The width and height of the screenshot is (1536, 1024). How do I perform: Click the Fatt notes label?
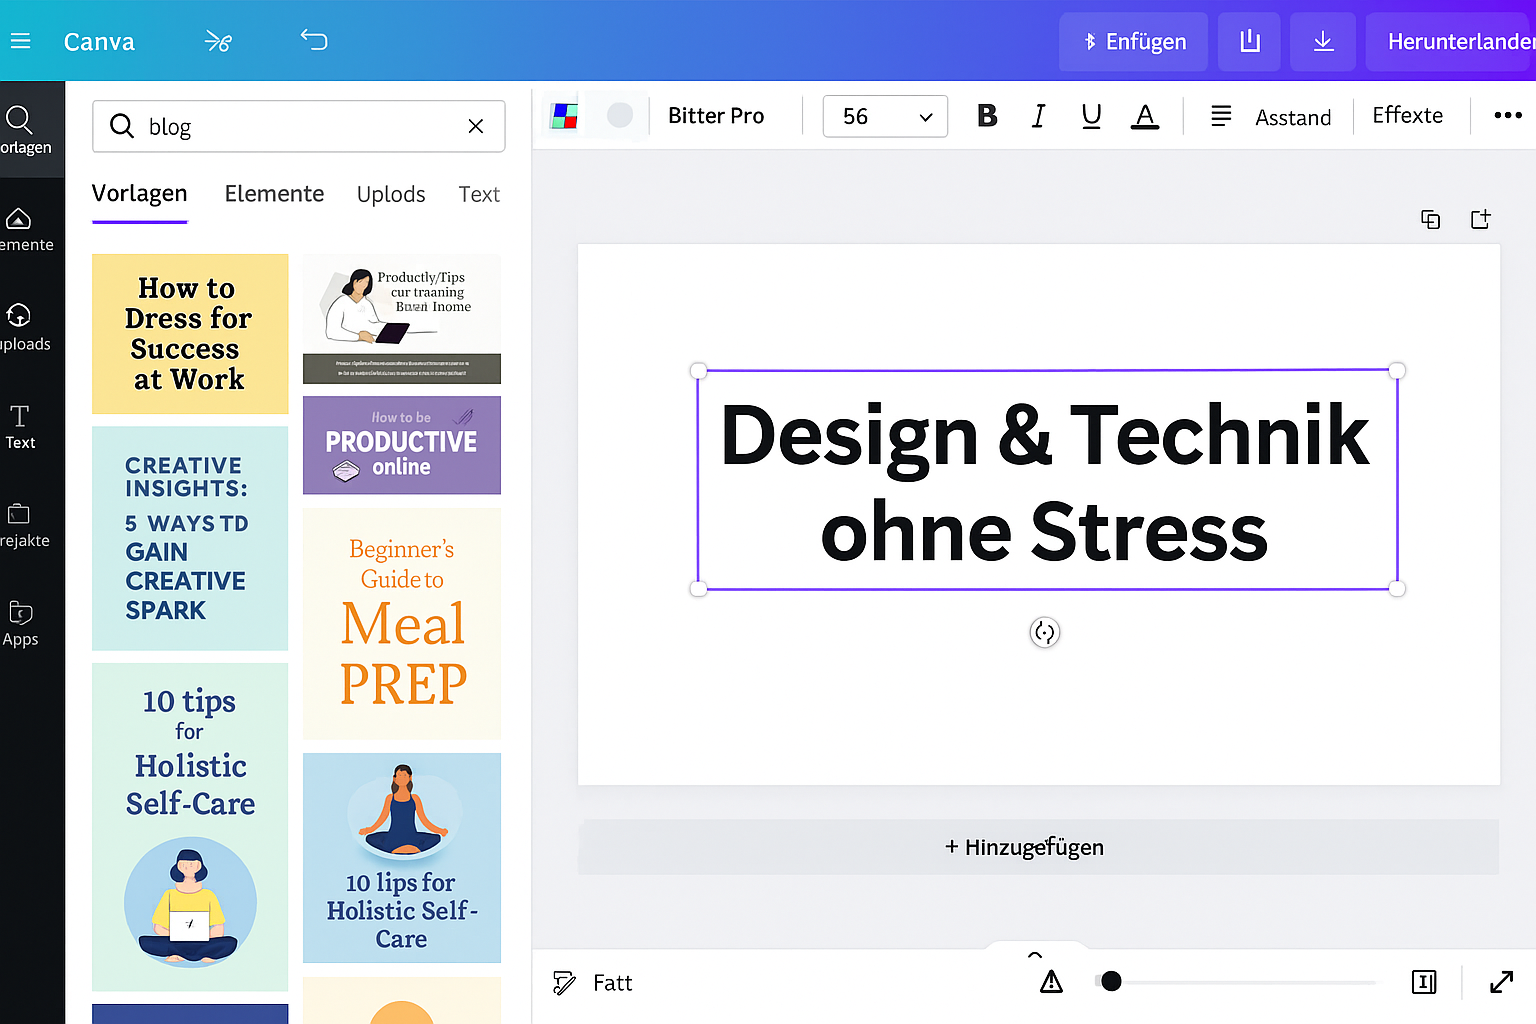pos(612,983)
